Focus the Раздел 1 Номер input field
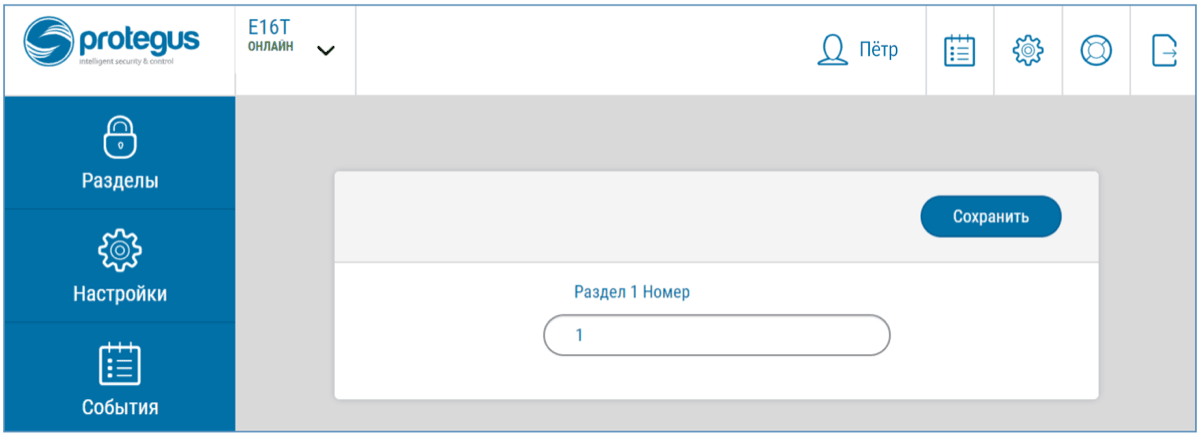Image resolution: width=1200 pixels, height=437 pixels. (x=716, y=335)
